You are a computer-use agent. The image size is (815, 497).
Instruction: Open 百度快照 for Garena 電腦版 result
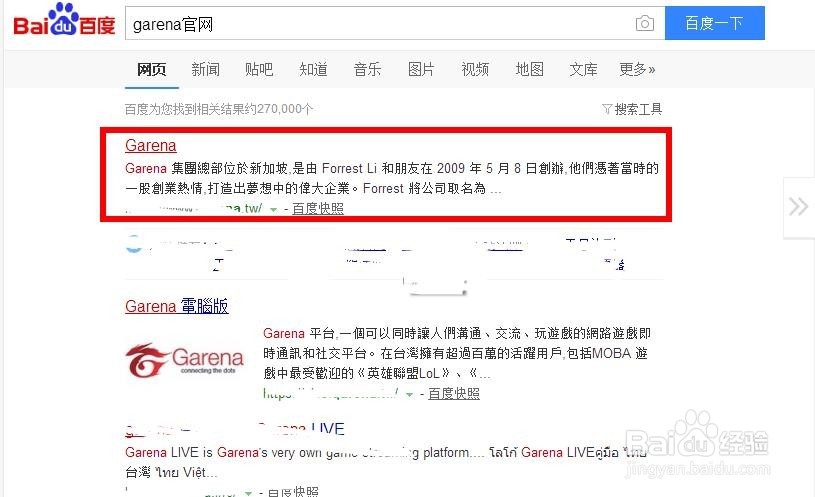point(454,394)
